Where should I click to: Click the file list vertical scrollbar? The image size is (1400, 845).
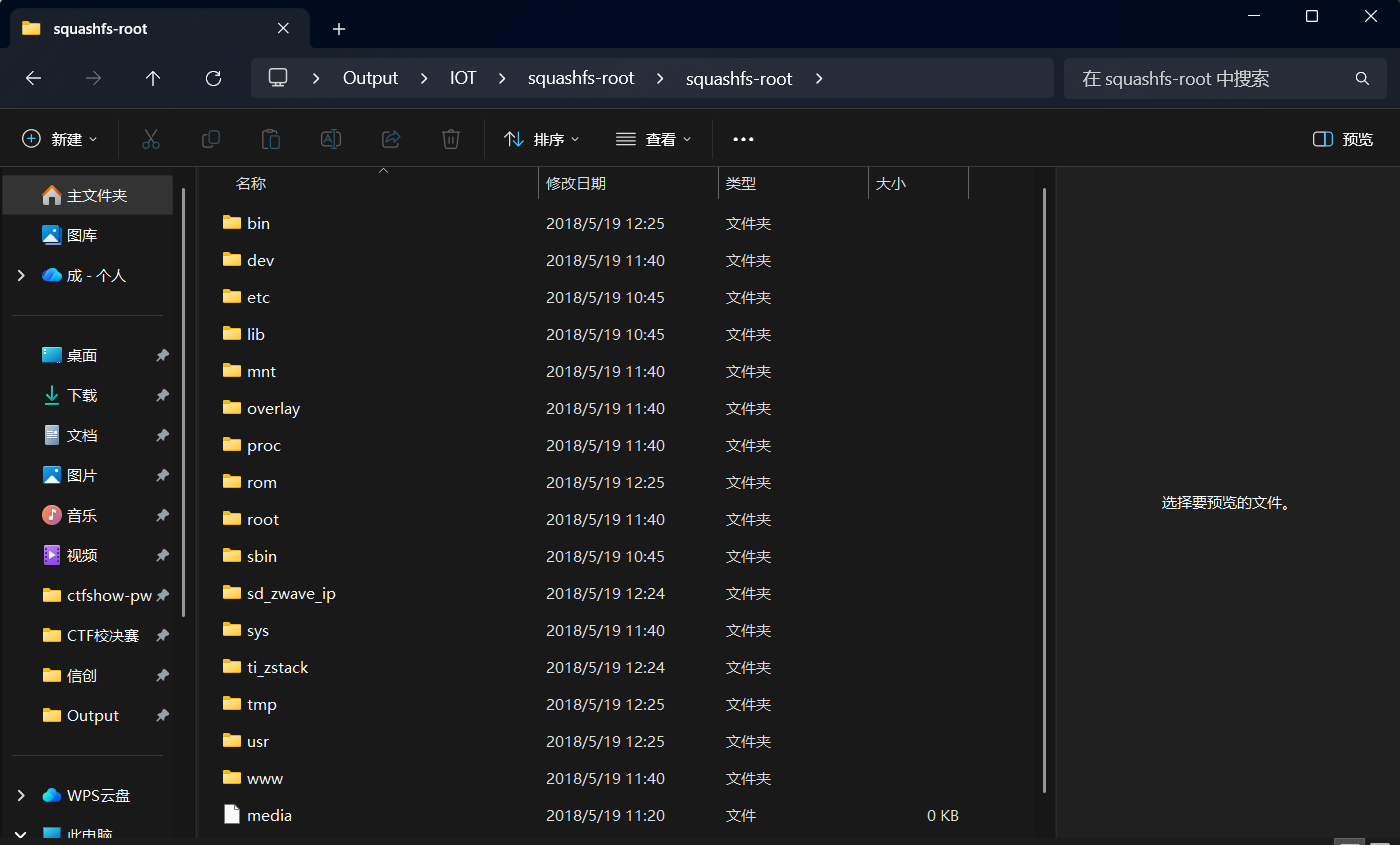pyautogui.click(x=1044, y=490)
